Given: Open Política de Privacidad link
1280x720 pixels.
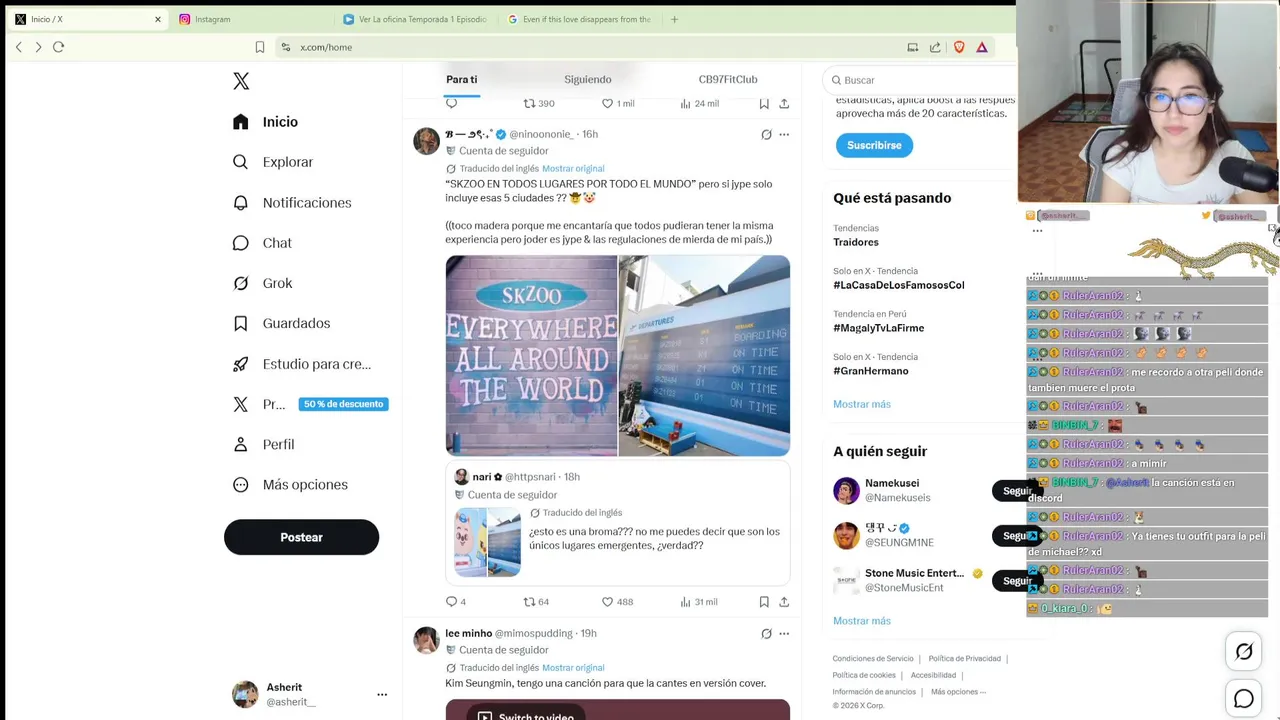Looking at the screenshot, I should point(965,658).
